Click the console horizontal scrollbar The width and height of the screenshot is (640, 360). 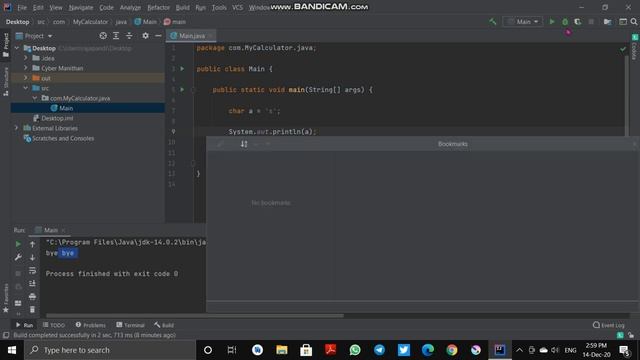coord(195,316)
